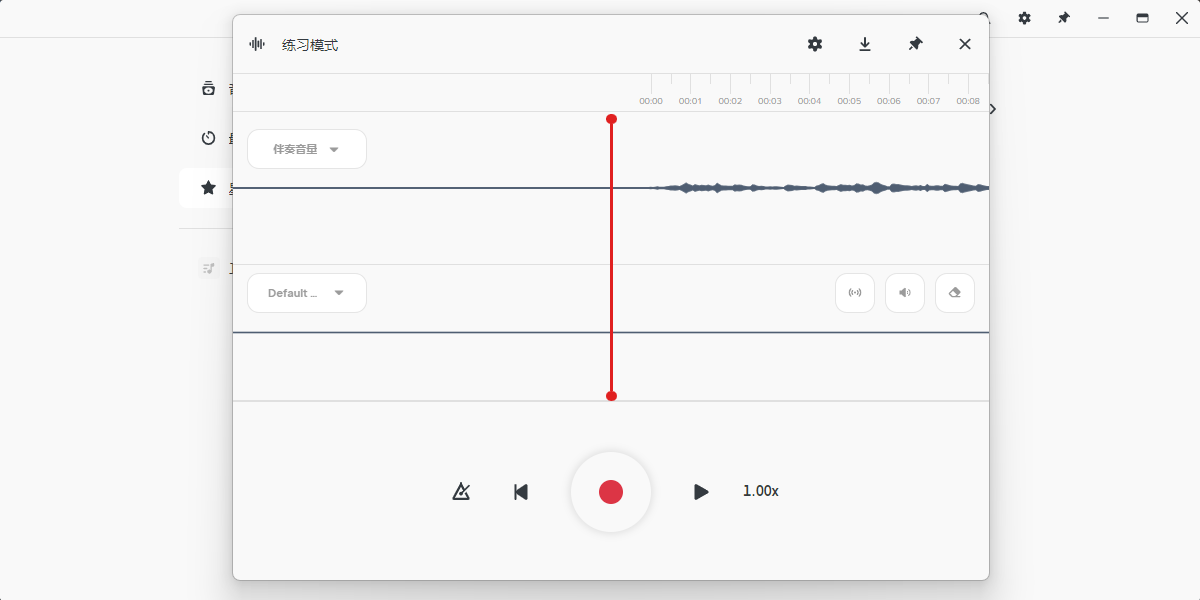Download the recording
The width and height of the screenshot is (1200, 600).
(x=865, y=44)
